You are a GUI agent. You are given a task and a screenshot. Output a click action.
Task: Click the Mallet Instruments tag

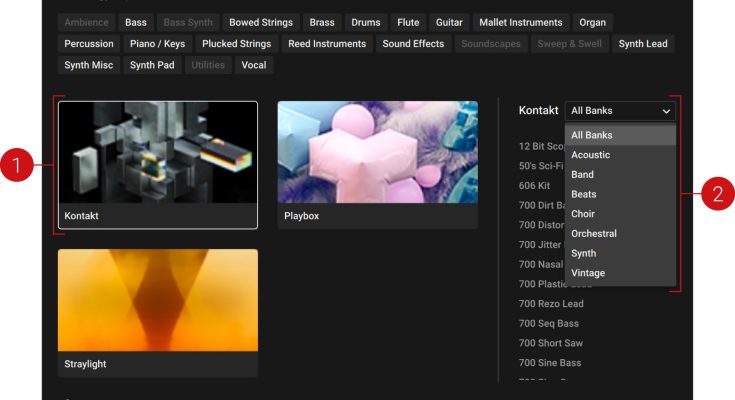pyautogui.click(x=519, y=22)
